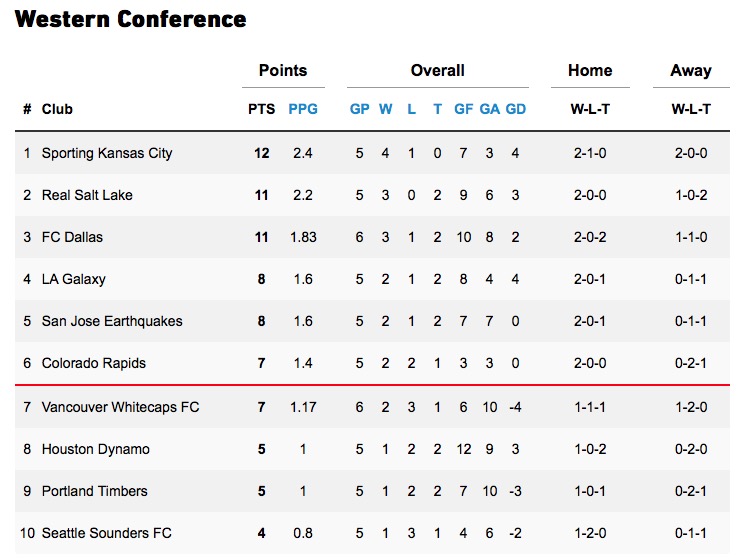Open Sporting Kansas City club row
Screen dimensions: 741x559
(107, 153)
